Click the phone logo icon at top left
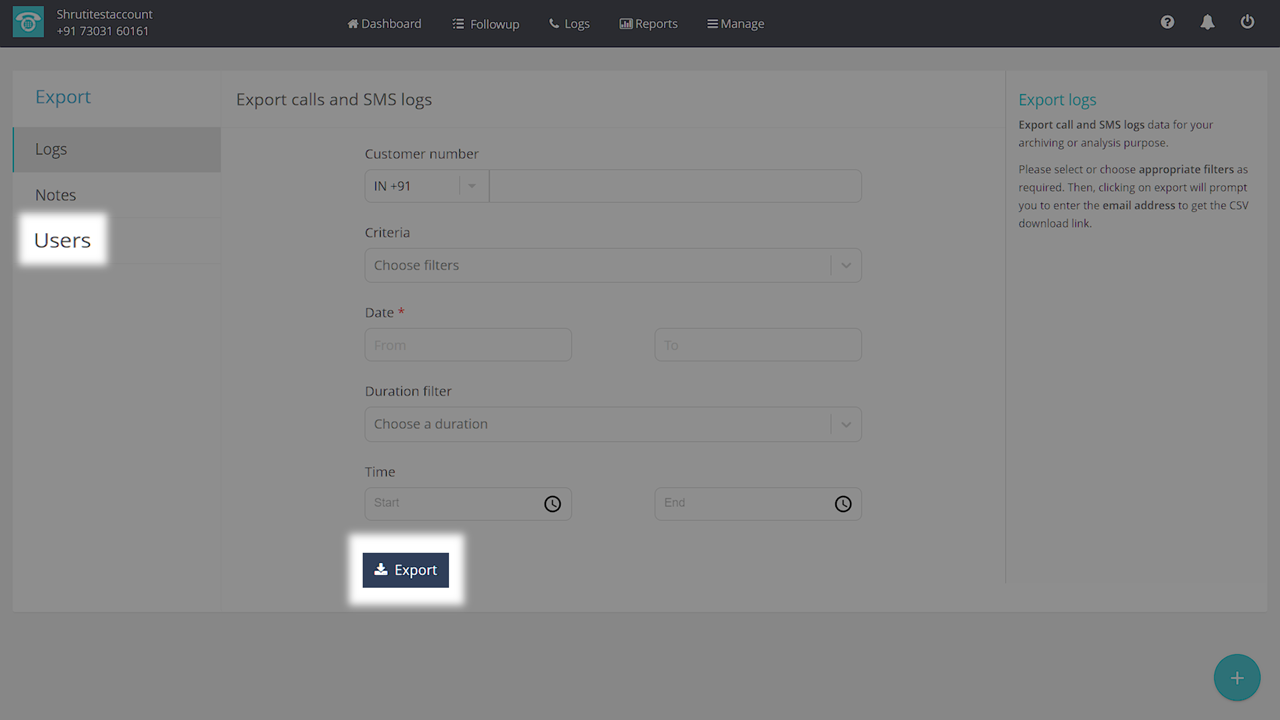This screenshot has width=1280, height=720. coord(28,23)
